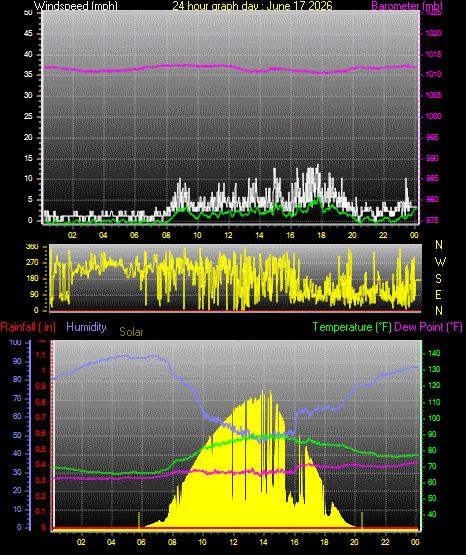This screenshot has height=555, width=466.
Task: Click the "Windspeed (mph)" chart title
Action: pos(76,6)
